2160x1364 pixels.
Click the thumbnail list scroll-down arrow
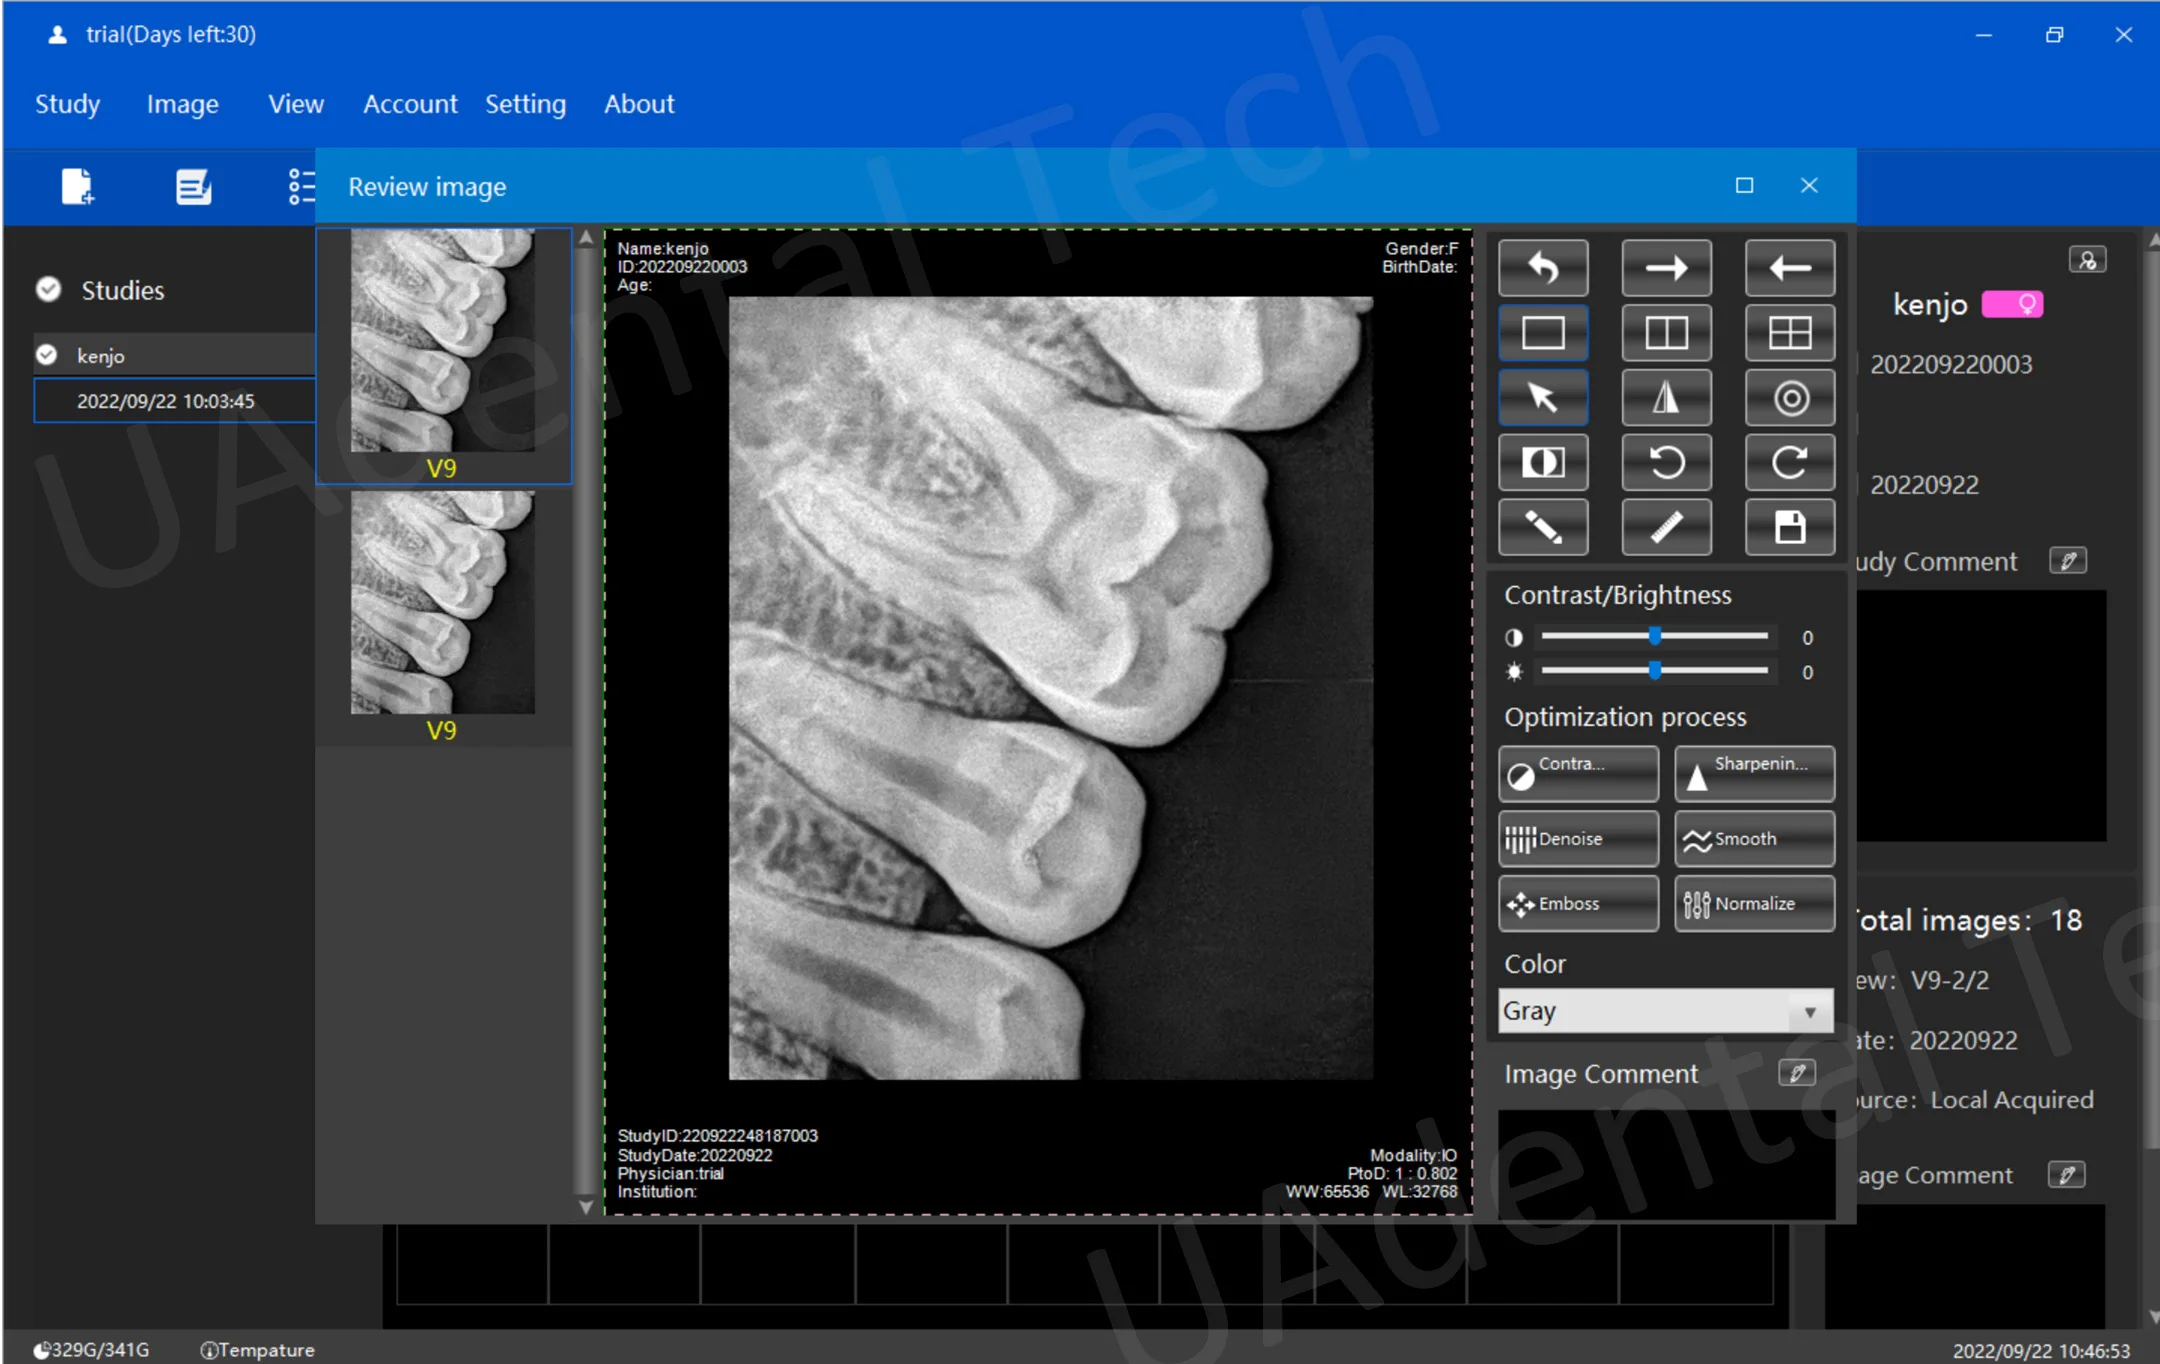point(586,1207)
